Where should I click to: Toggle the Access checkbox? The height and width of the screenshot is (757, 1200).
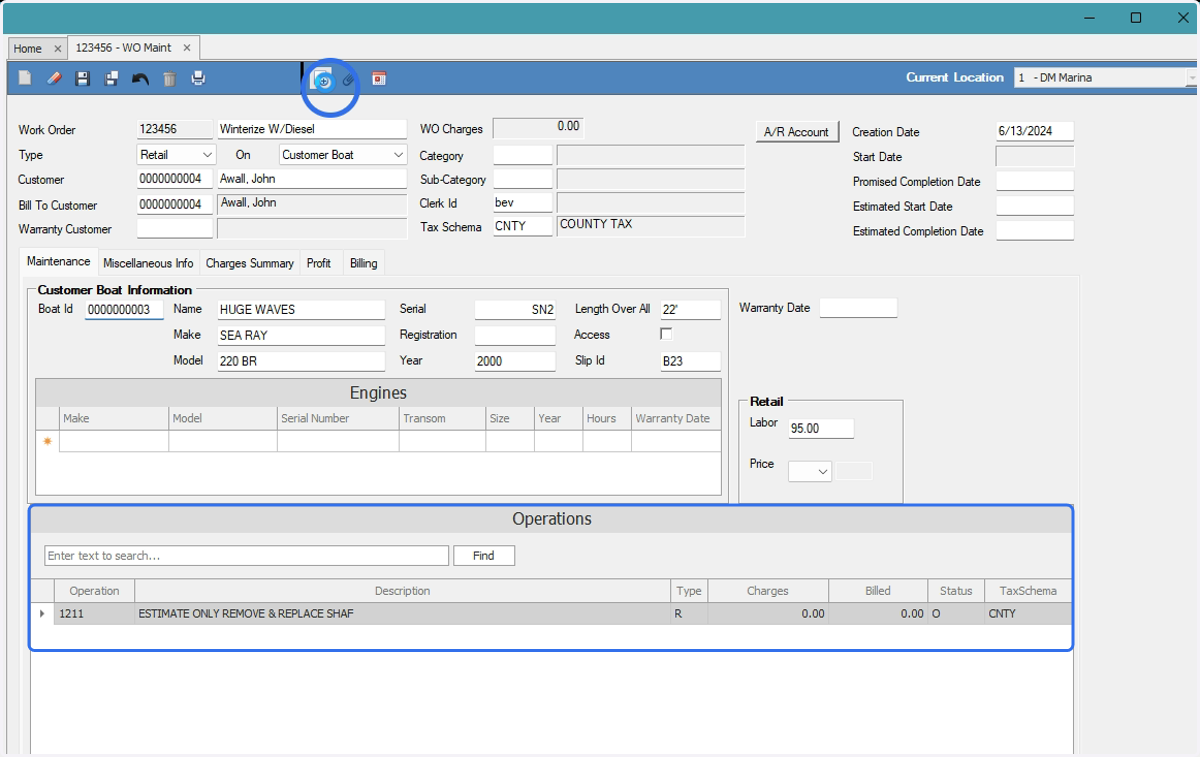pos(666,334)
